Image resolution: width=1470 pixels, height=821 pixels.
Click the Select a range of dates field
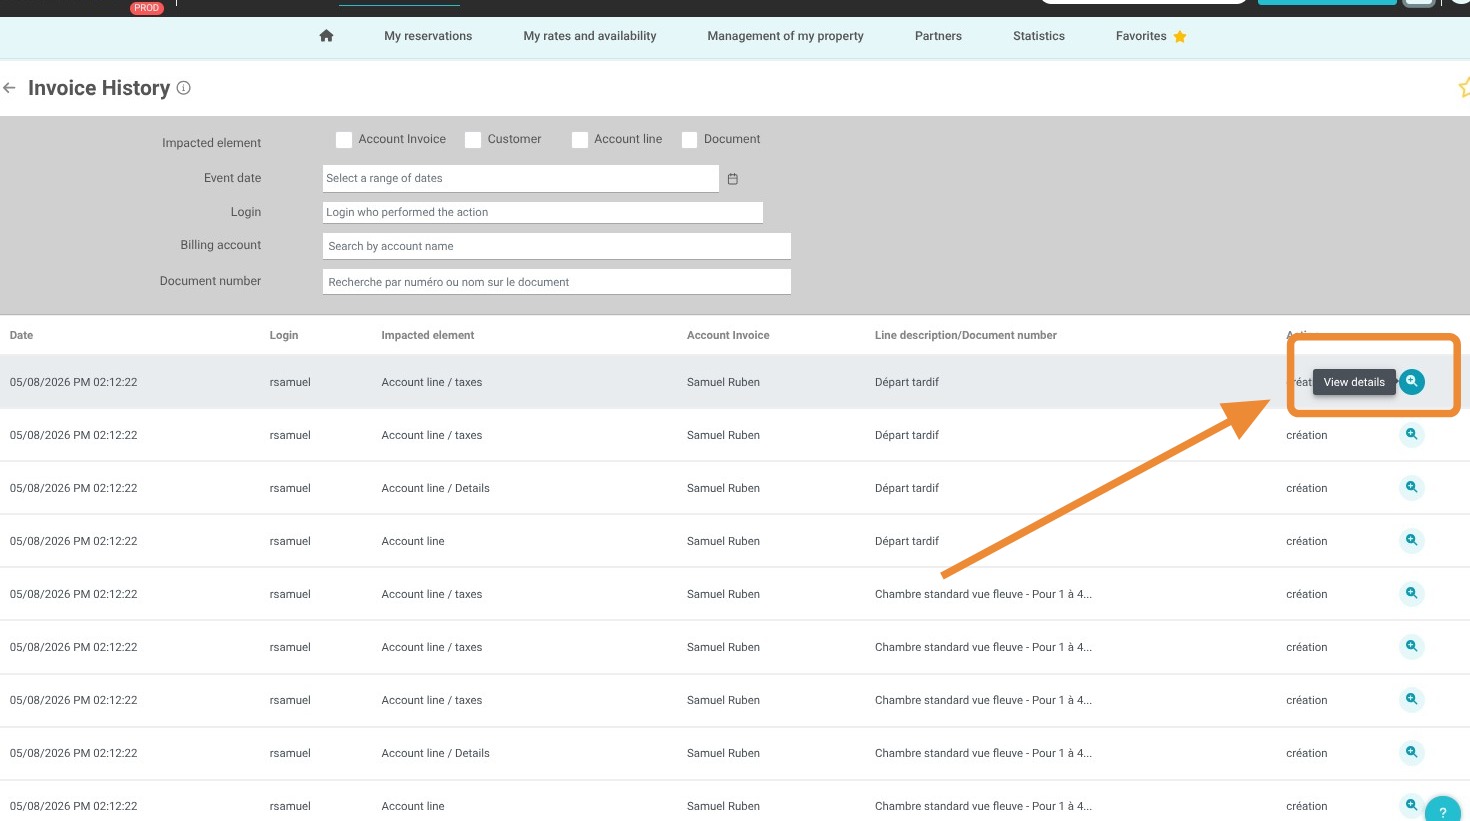coord(521,179)
